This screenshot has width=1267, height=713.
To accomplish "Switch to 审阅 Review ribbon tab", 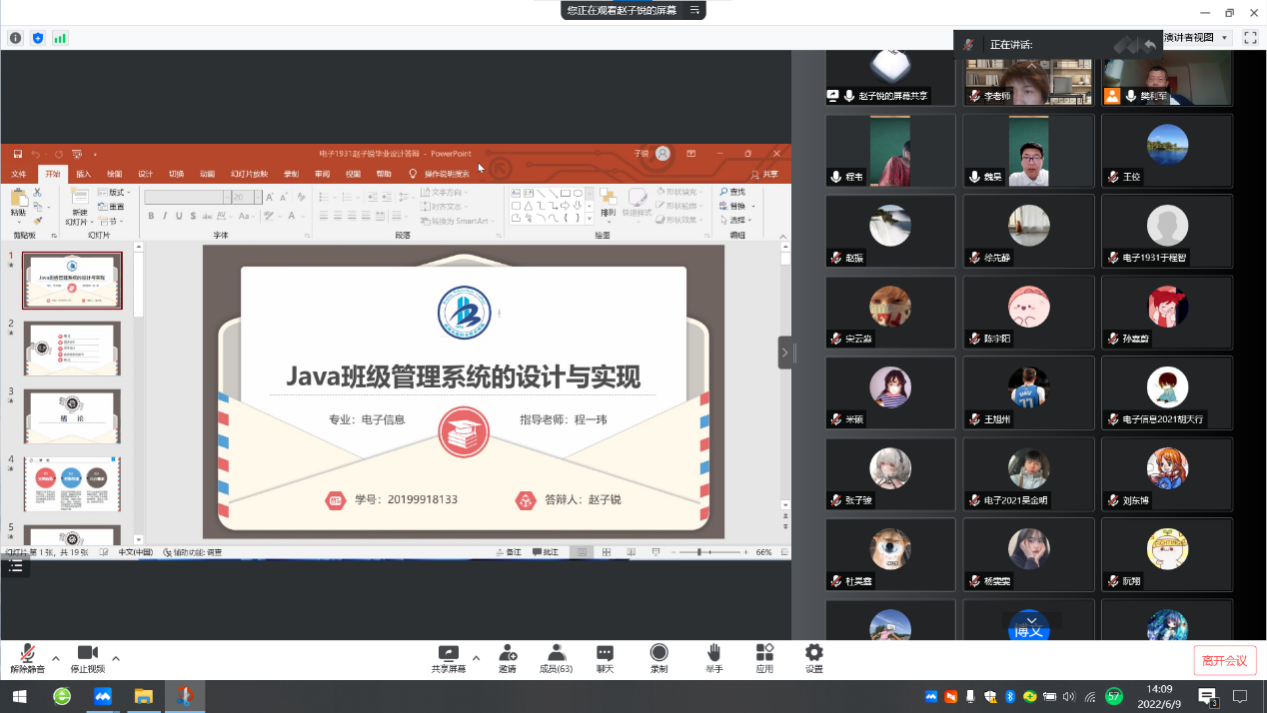I will pyautogui.click(x=322, y=174).
